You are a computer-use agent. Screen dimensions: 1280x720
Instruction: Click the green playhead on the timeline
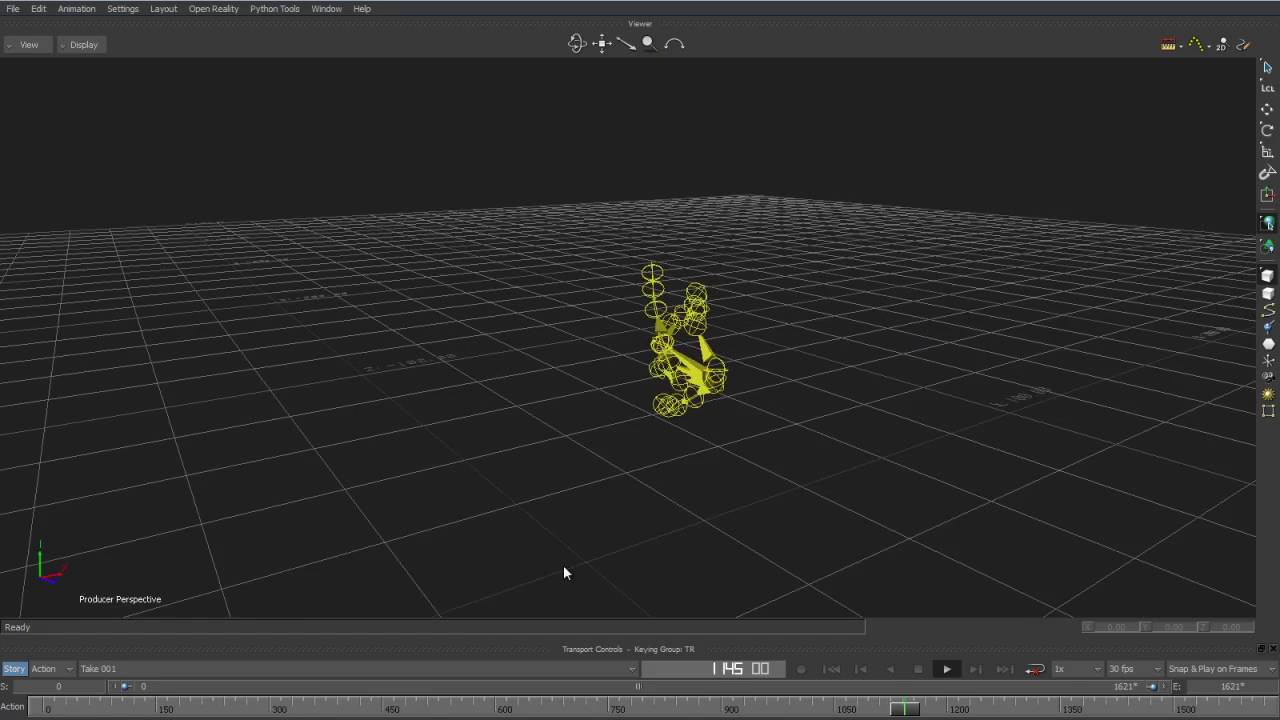pyautogui.click(x=904, y=708)
